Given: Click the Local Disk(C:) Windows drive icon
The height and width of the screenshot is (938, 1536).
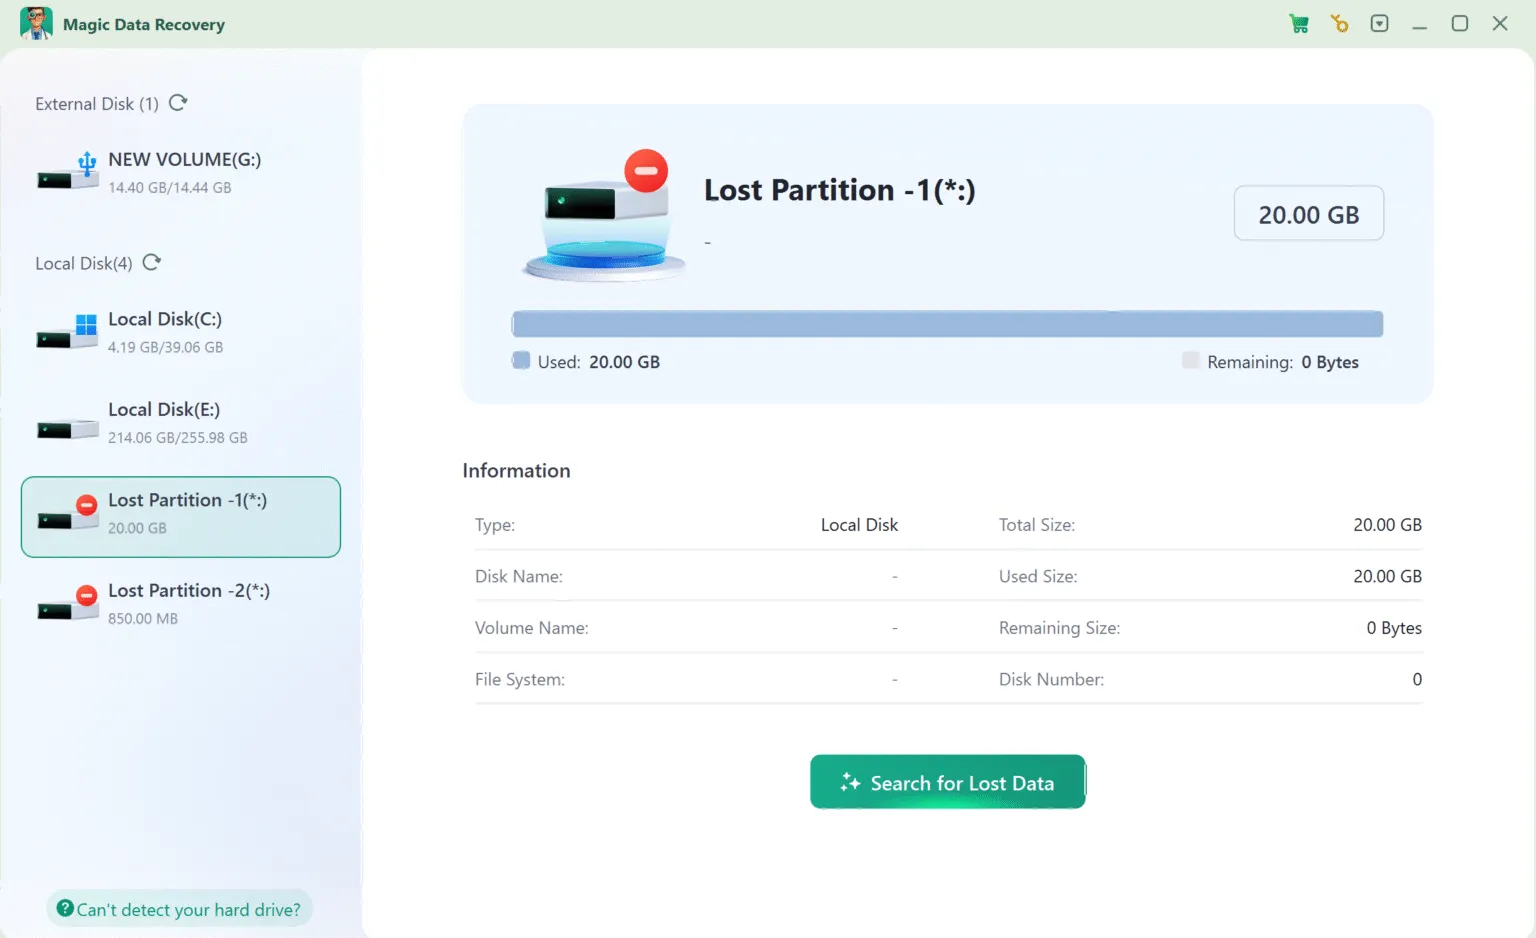Looking at the screenshot, I should point(66,331).
